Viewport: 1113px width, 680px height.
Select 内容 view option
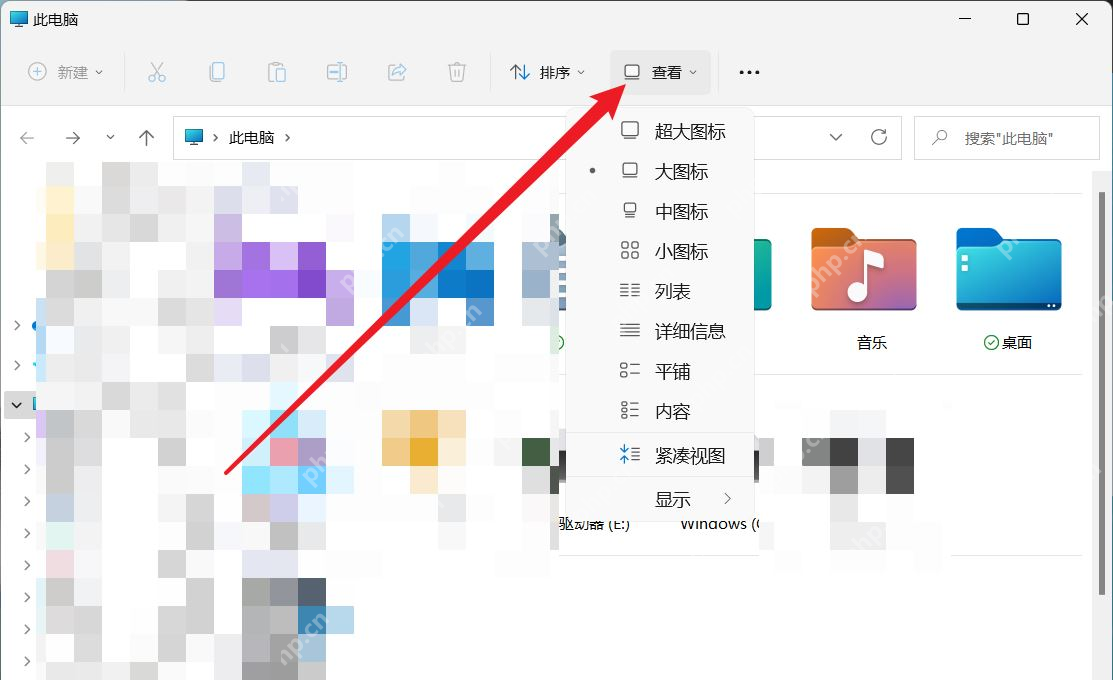pyautogui.click(x=659, y=411)
